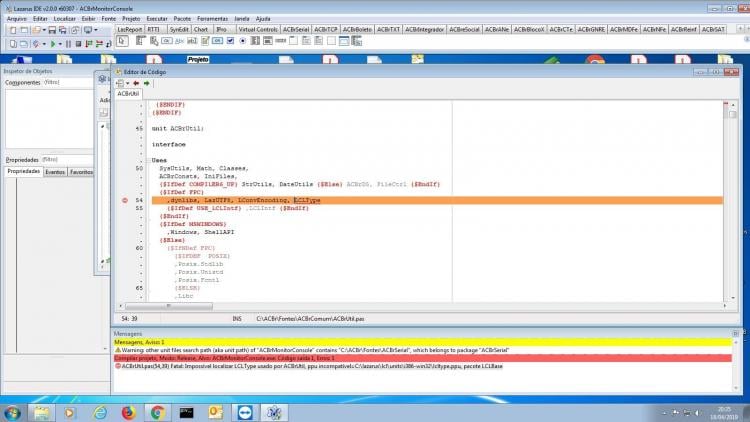Switch to the LazReport palette tab

point(130,30)
